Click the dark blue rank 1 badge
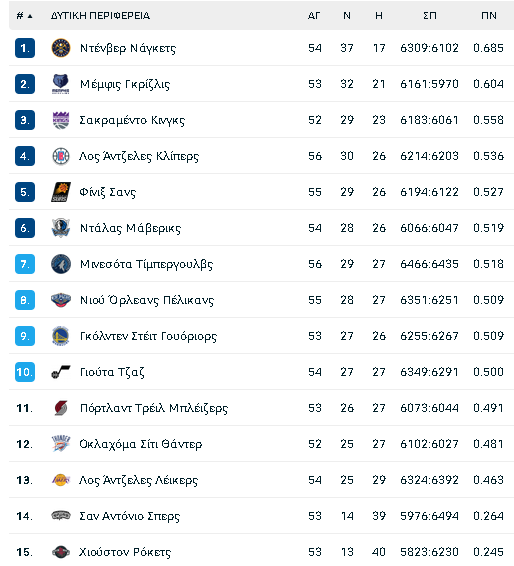Screen dimensions: 514x566 [x=25, y=48]
